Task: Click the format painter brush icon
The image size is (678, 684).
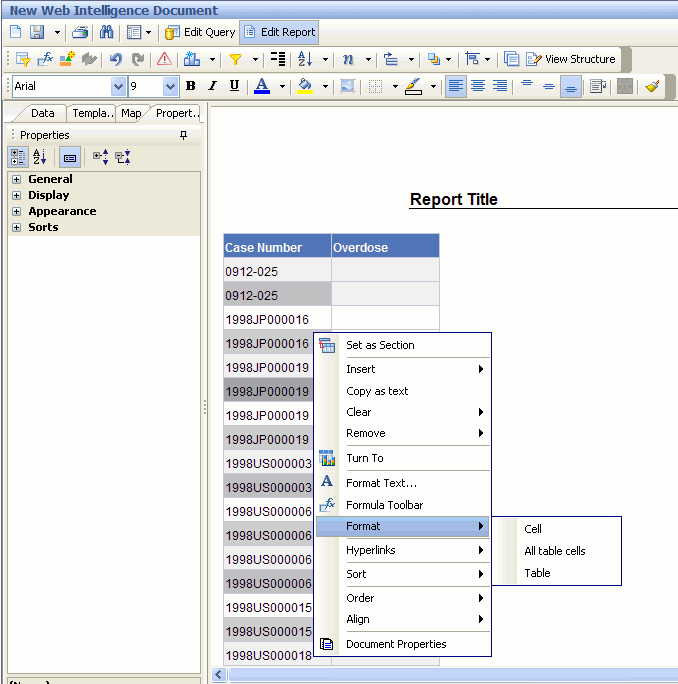Action: pyautogui.click(x=652, y=86)
